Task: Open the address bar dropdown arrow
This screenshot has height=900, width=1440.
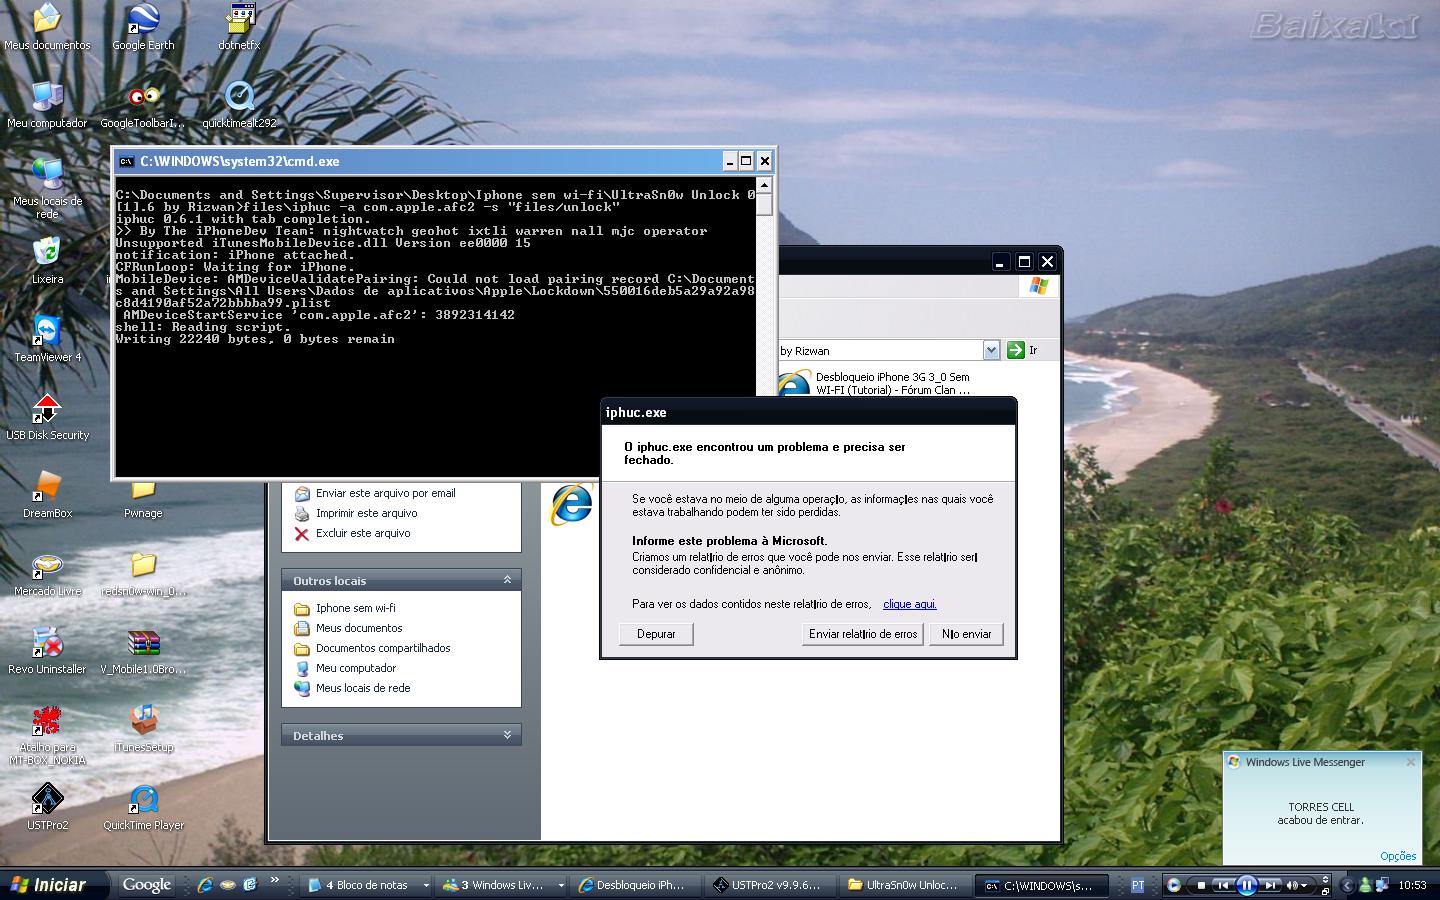Action: [x=991, y=350]
